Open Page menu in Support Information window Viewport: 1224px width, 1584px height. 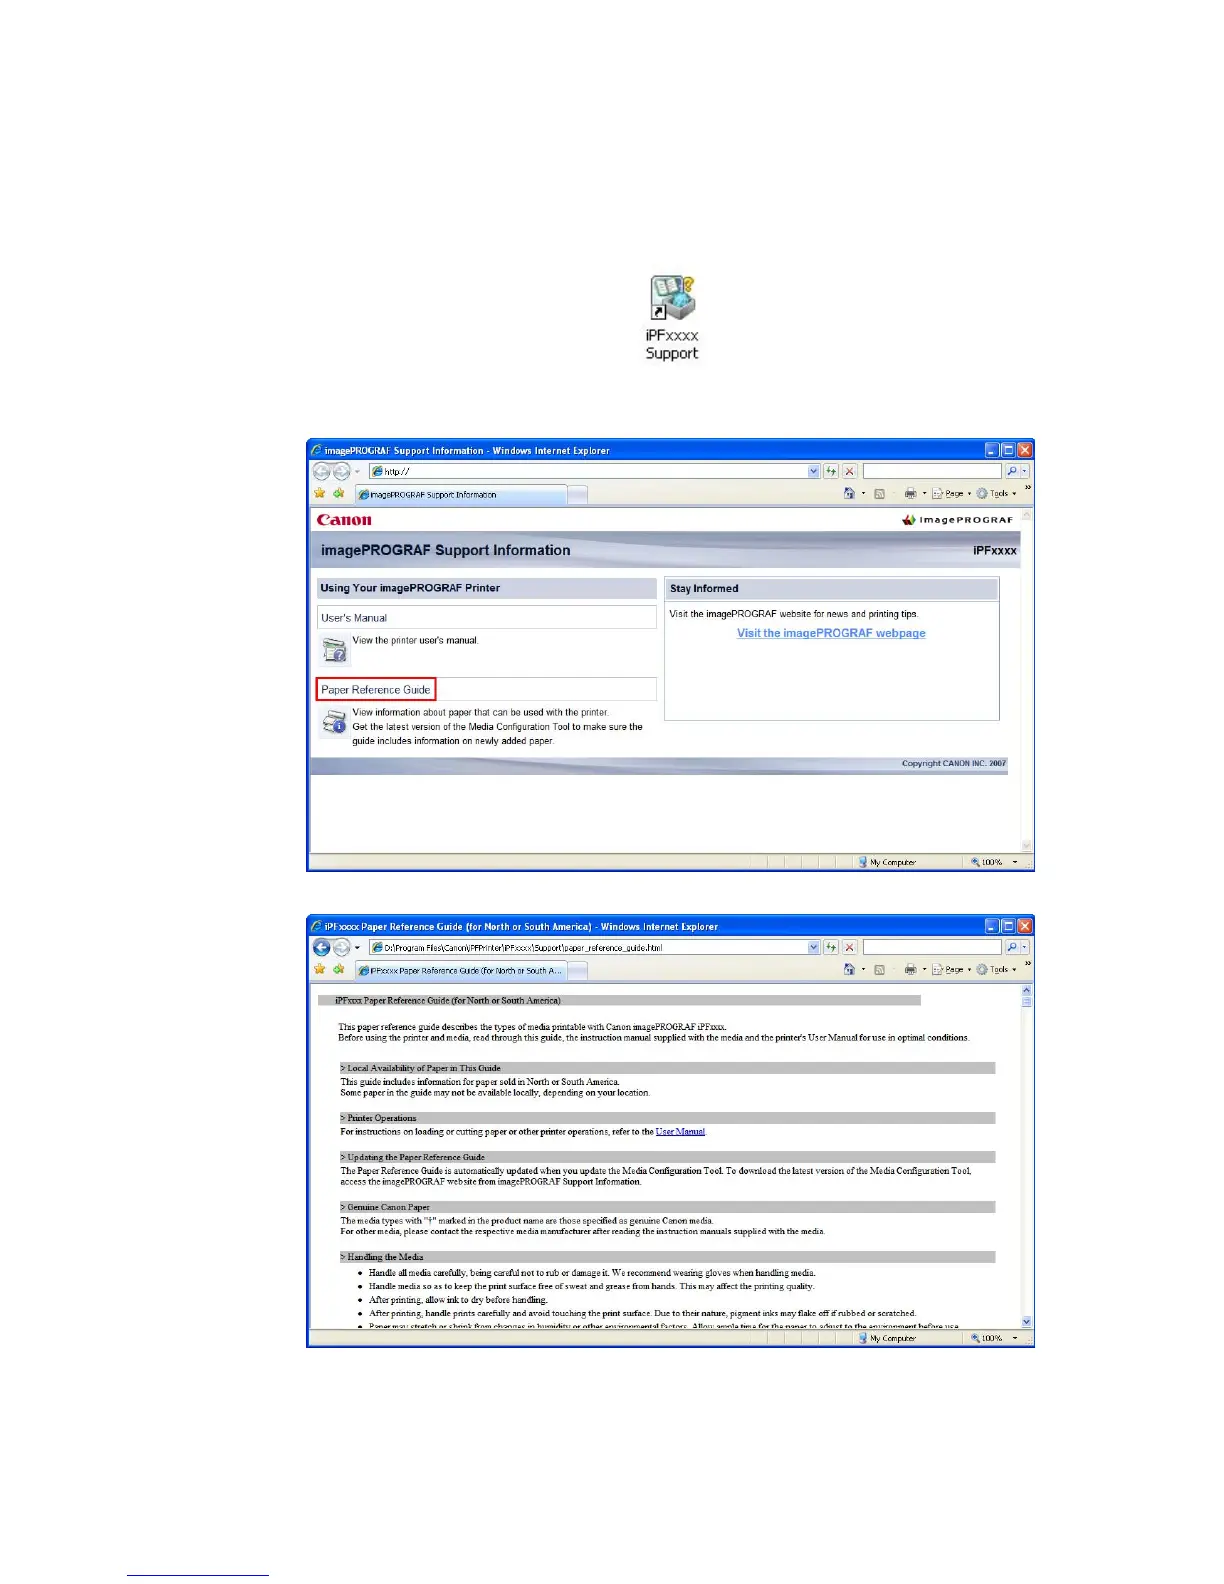pos(951,493)
